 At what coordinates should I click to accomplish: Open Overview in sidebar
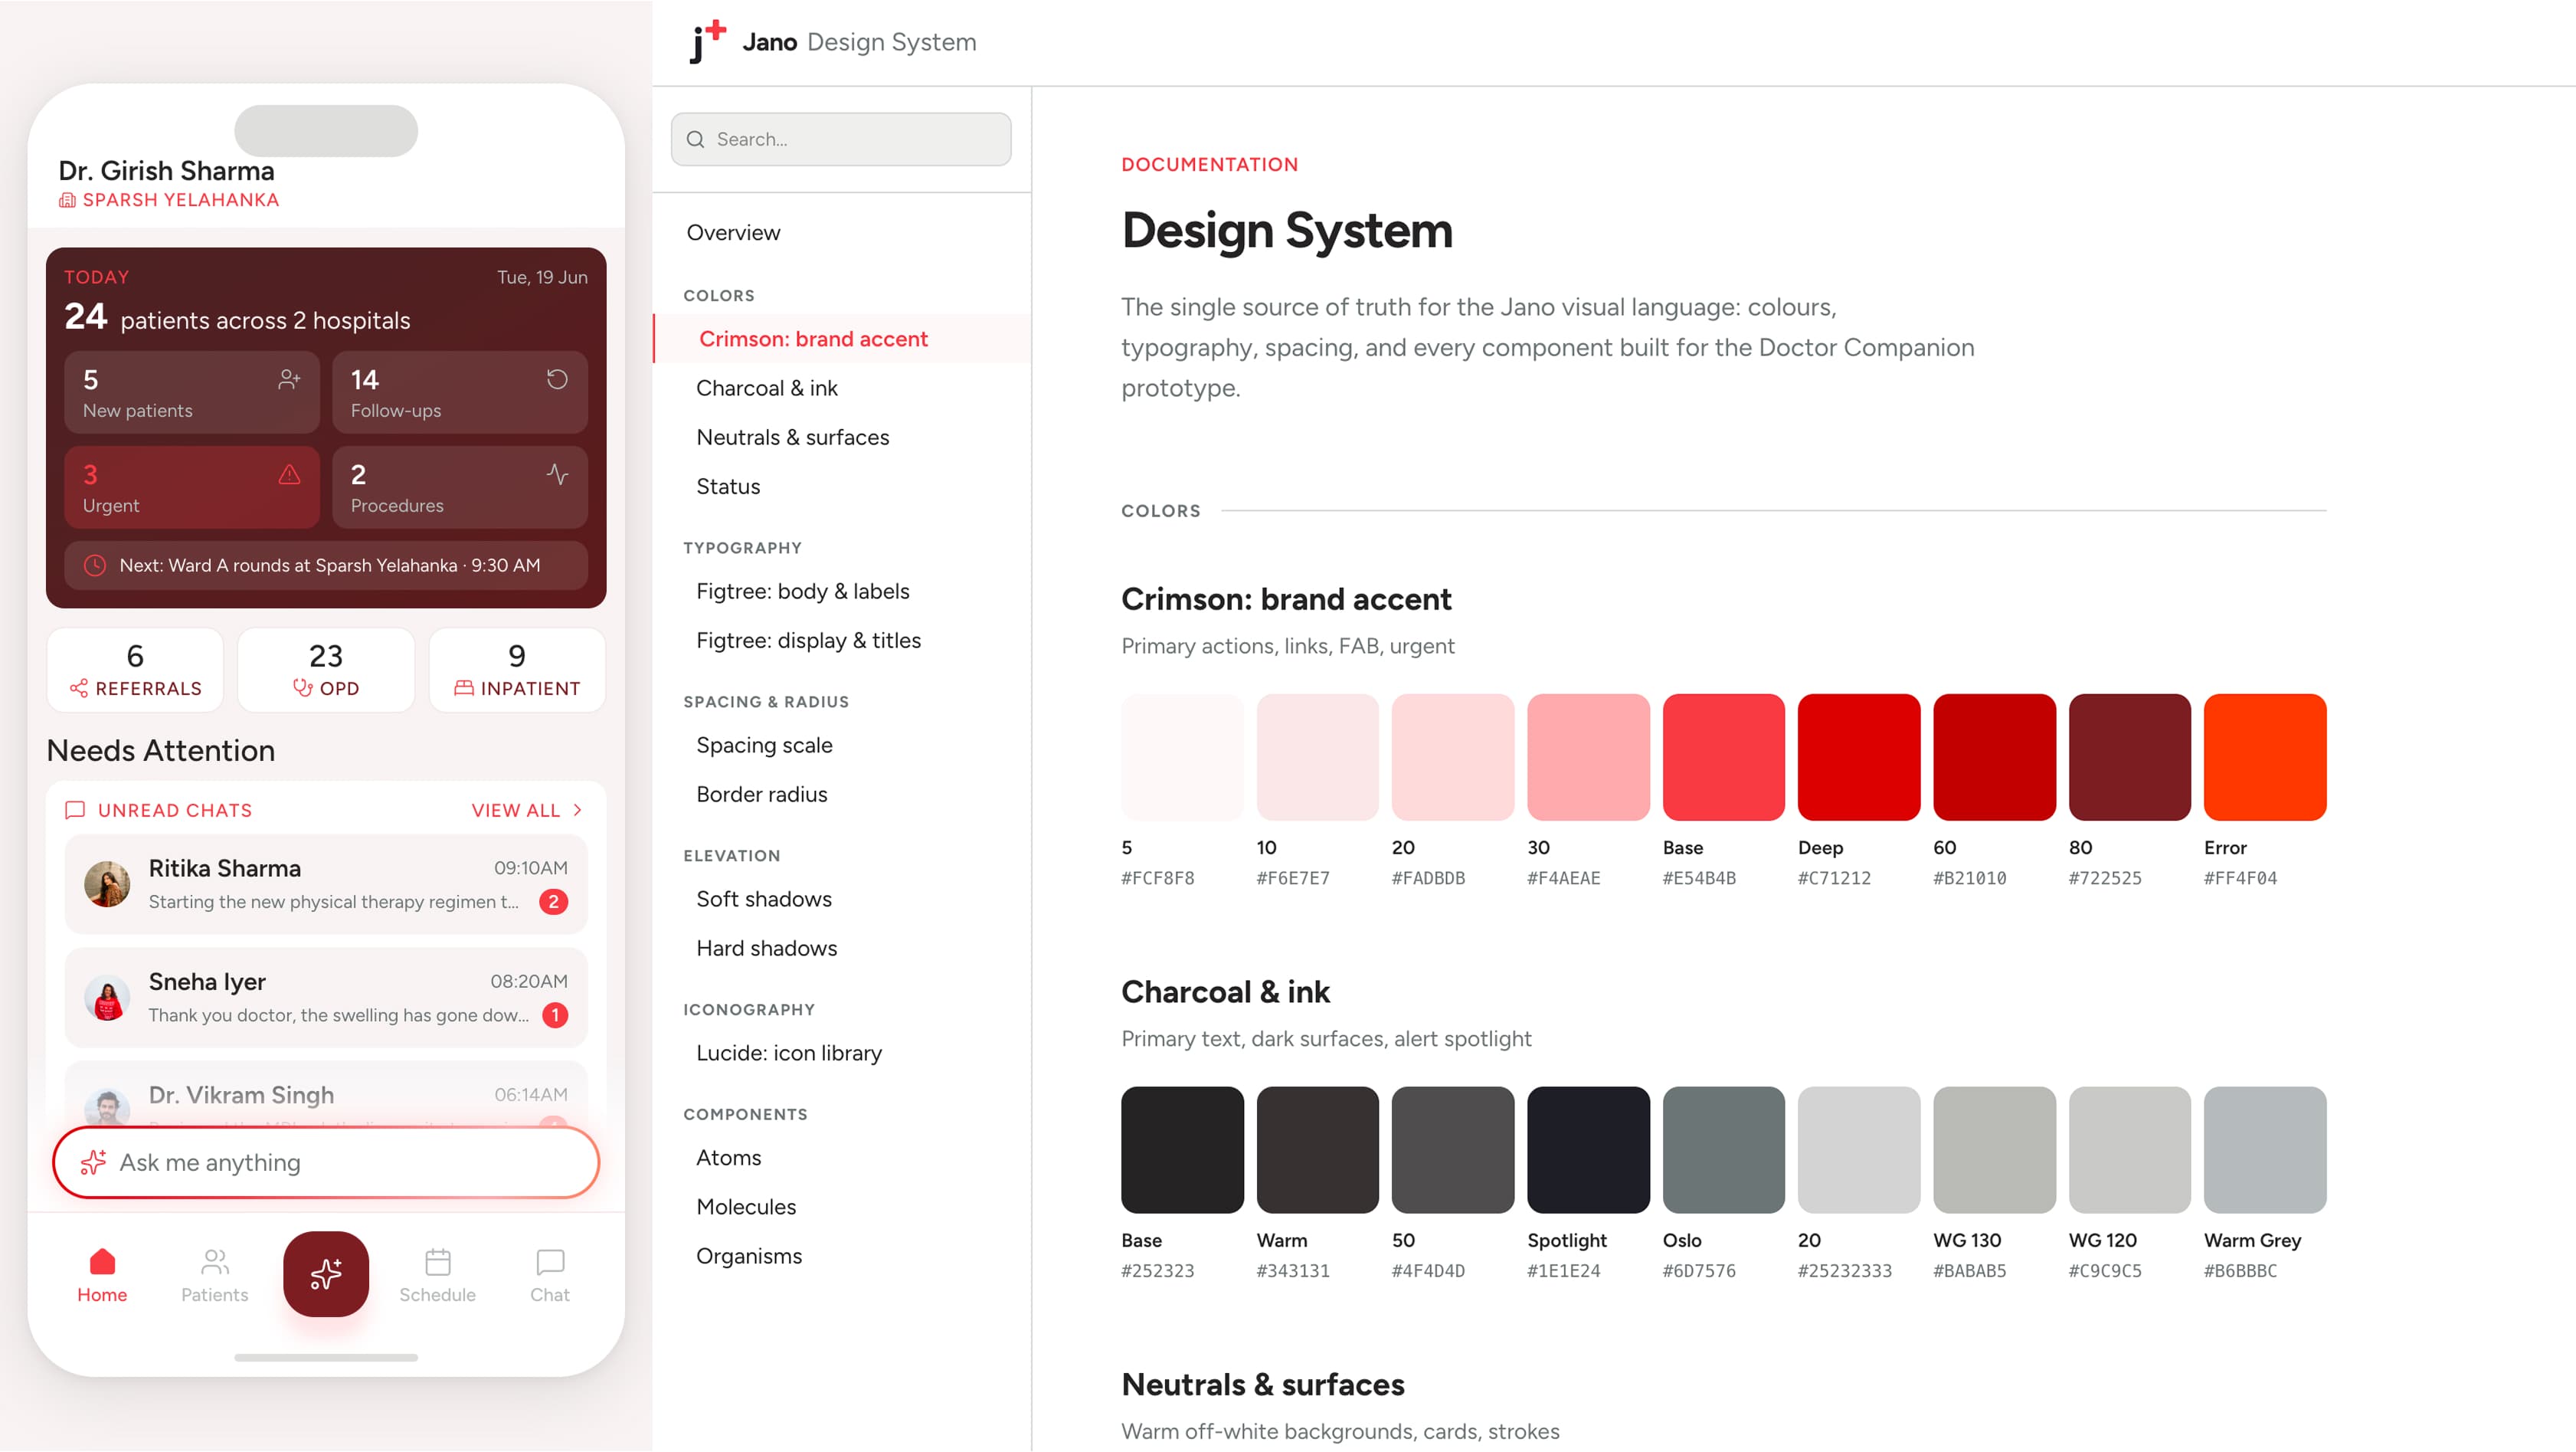733,232
